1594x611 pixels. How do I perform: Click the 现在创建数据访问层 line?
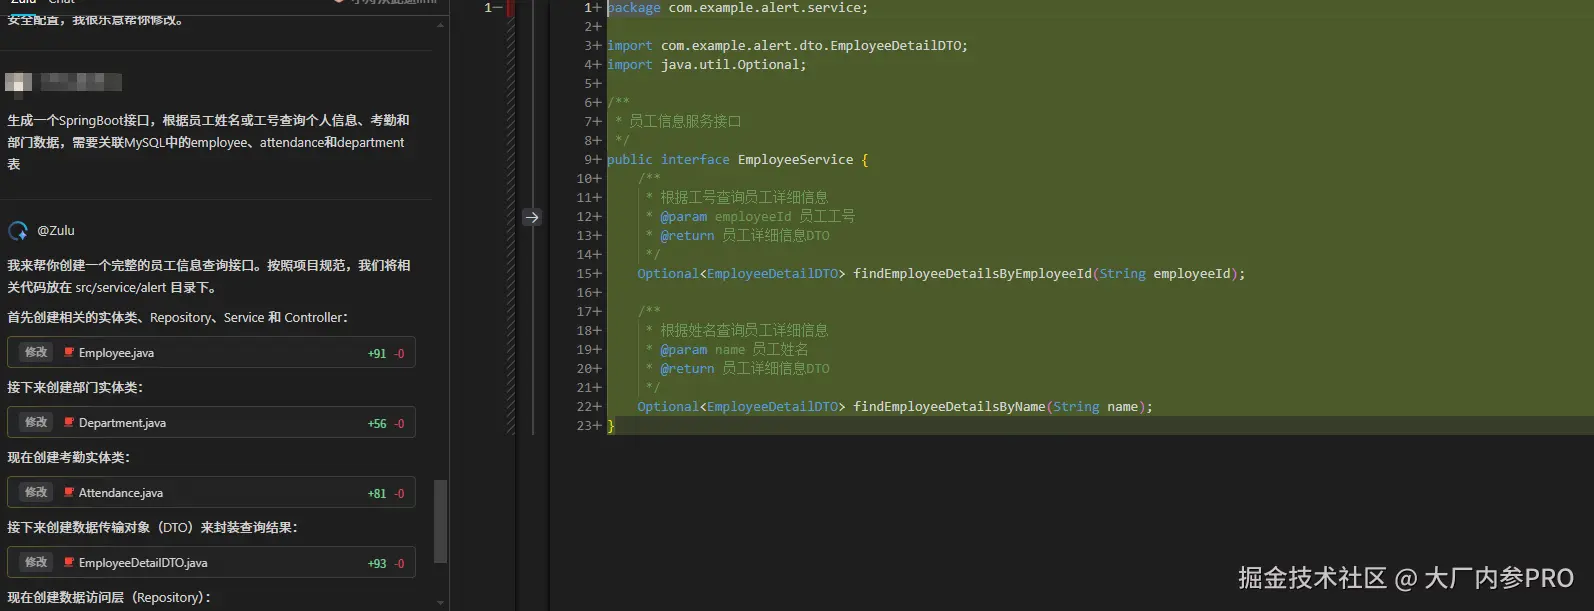109,597
